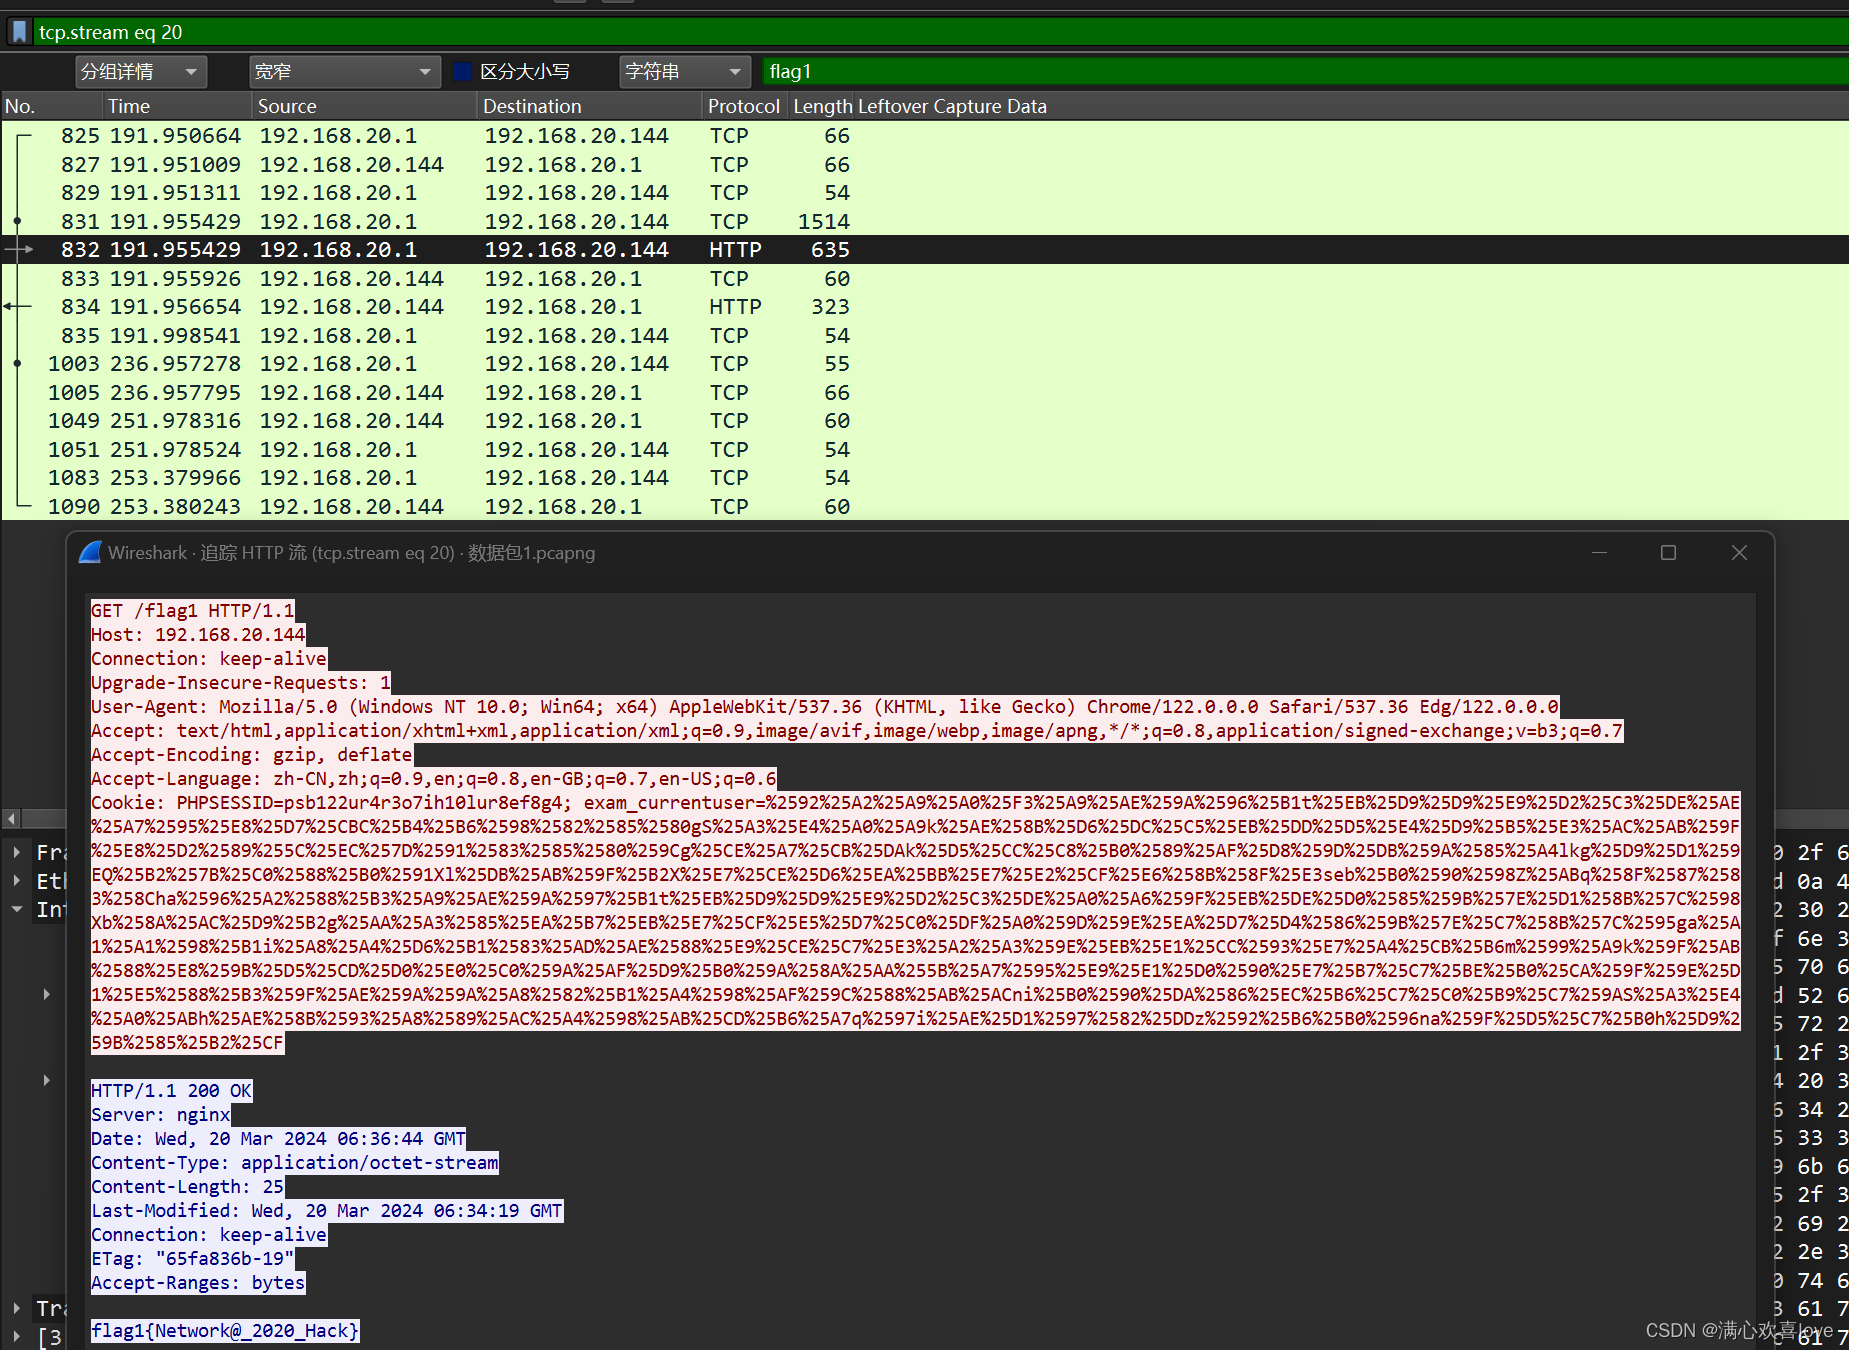Screen dimensions: 1849x1350
Task: Expand the Frame tree item
Action: coord(17,852)
